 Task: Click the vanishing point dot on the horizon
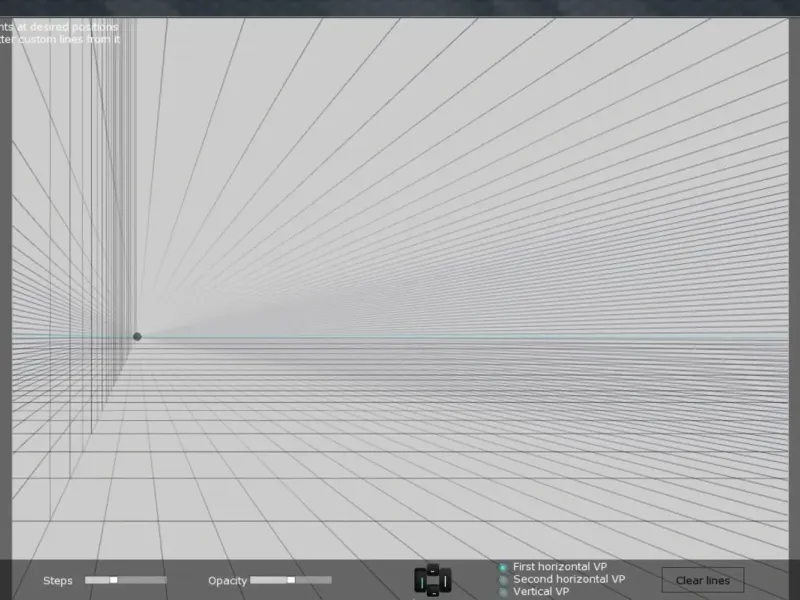(137, 336)
